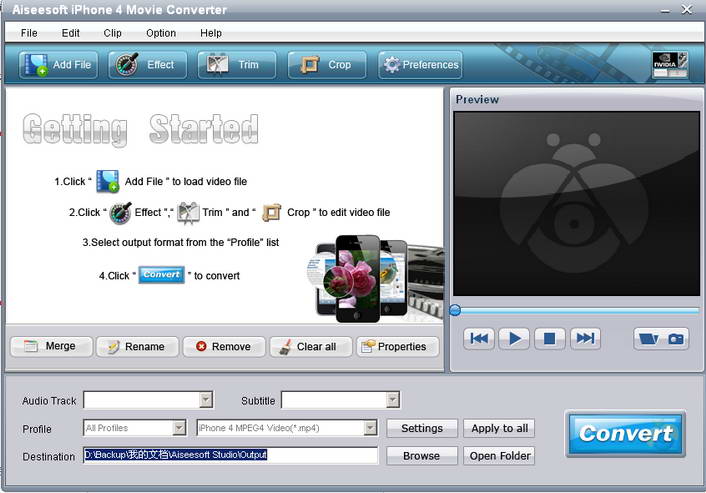Open the snapshot folder icon

pyautogui.click(x=648, y=339)
